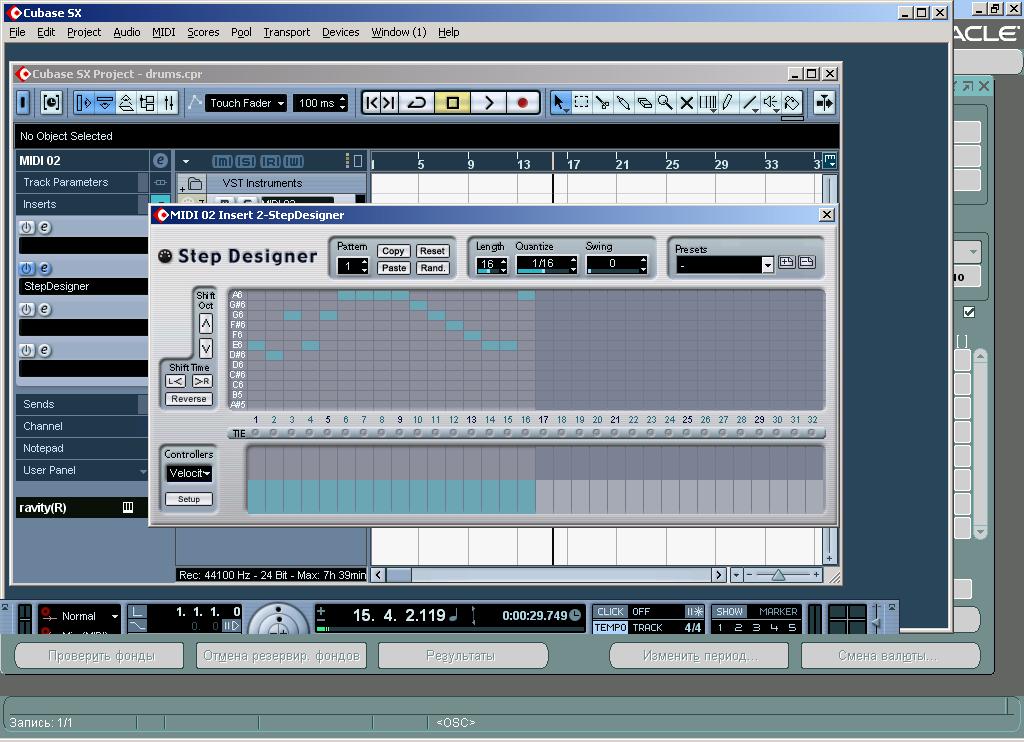Expand the Channel inspector section
Viewport: 1024px width, 742px height.
[x=82, y=426]
